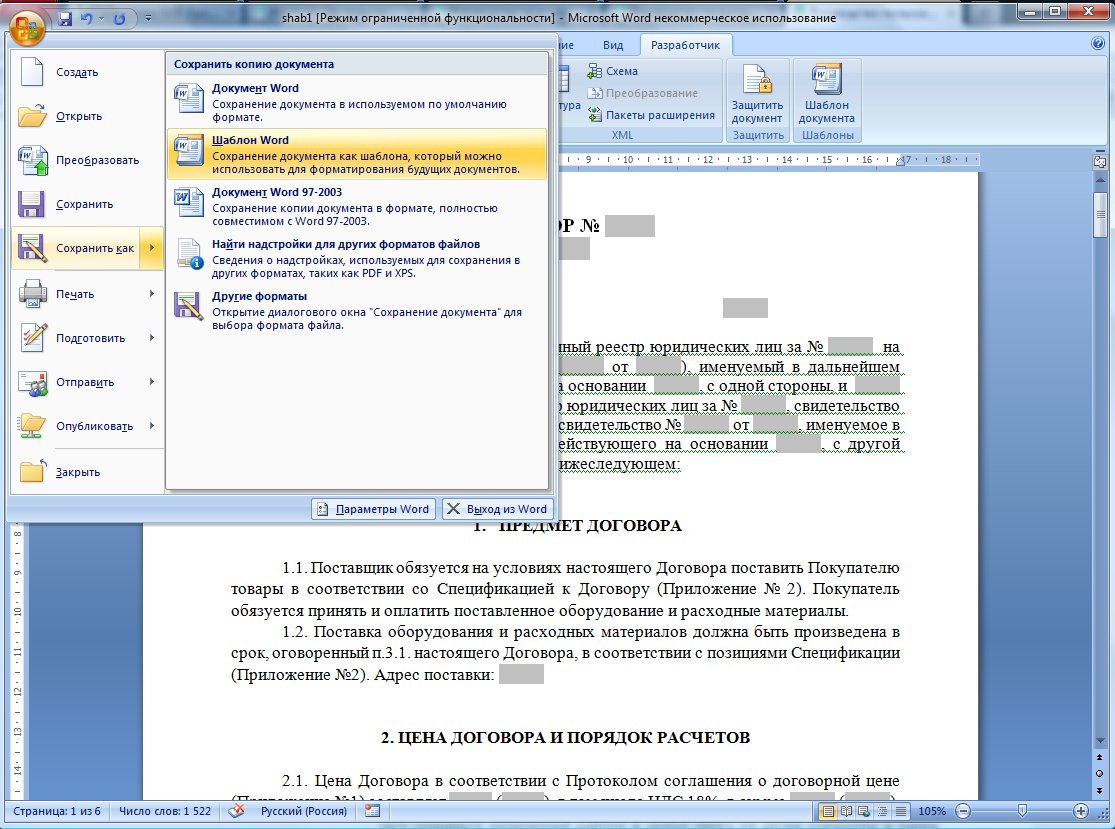This screenshot has height=829, width=1115.
Task: Click the Undo arrow icon
Action: click(x=87, y=18)
